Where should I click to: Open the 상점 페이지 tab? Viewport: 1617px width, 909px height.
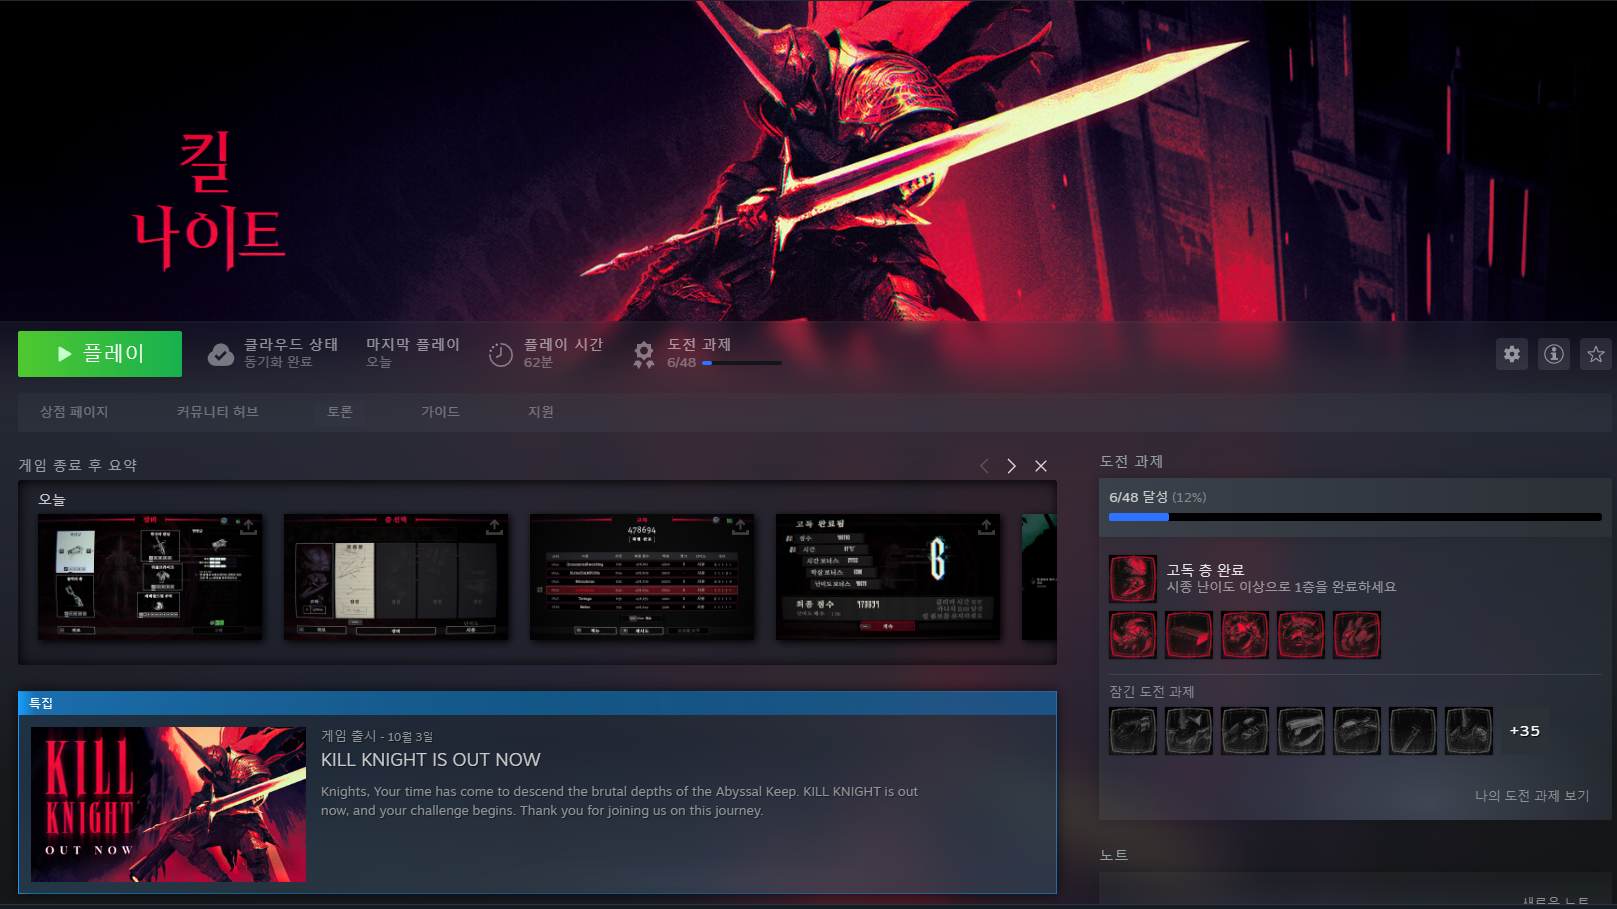pos(74,412)
